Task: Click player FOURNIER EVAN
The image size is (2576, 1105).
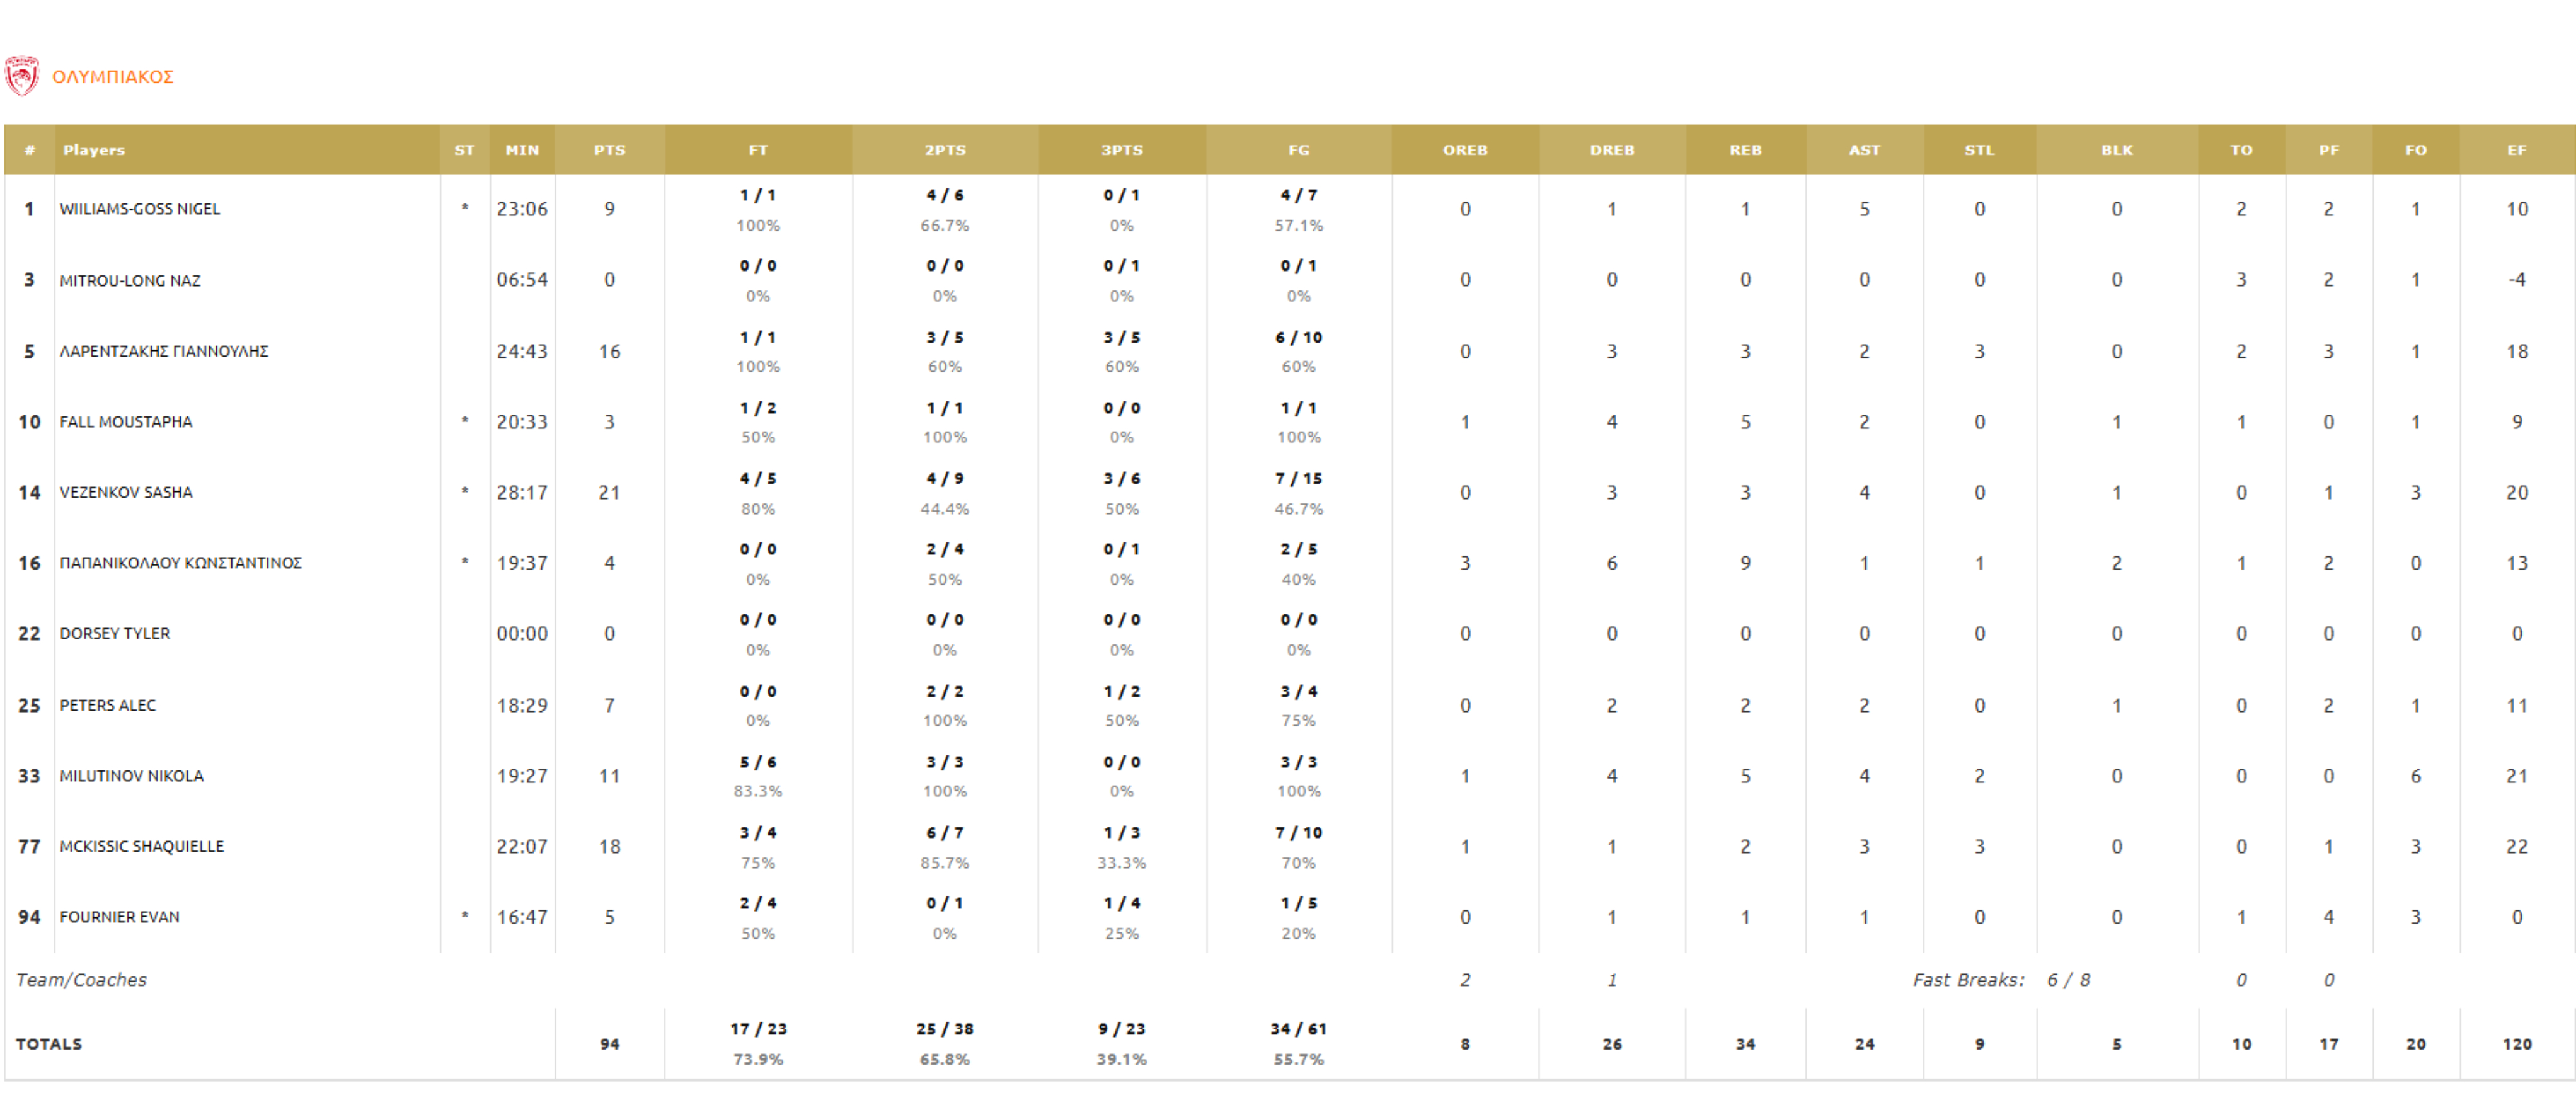Action: 120,917
